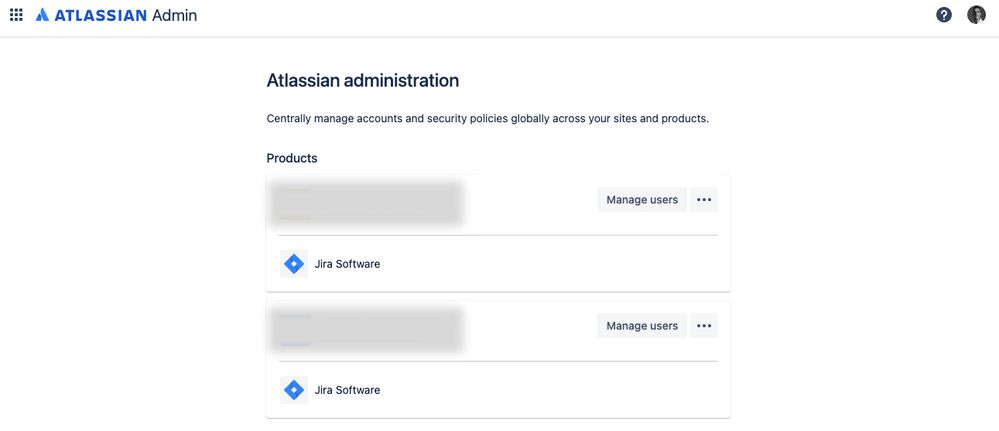The image size is (999, 431).
Task: Click the Jira Software icon in second card
Action: point(294,390)
